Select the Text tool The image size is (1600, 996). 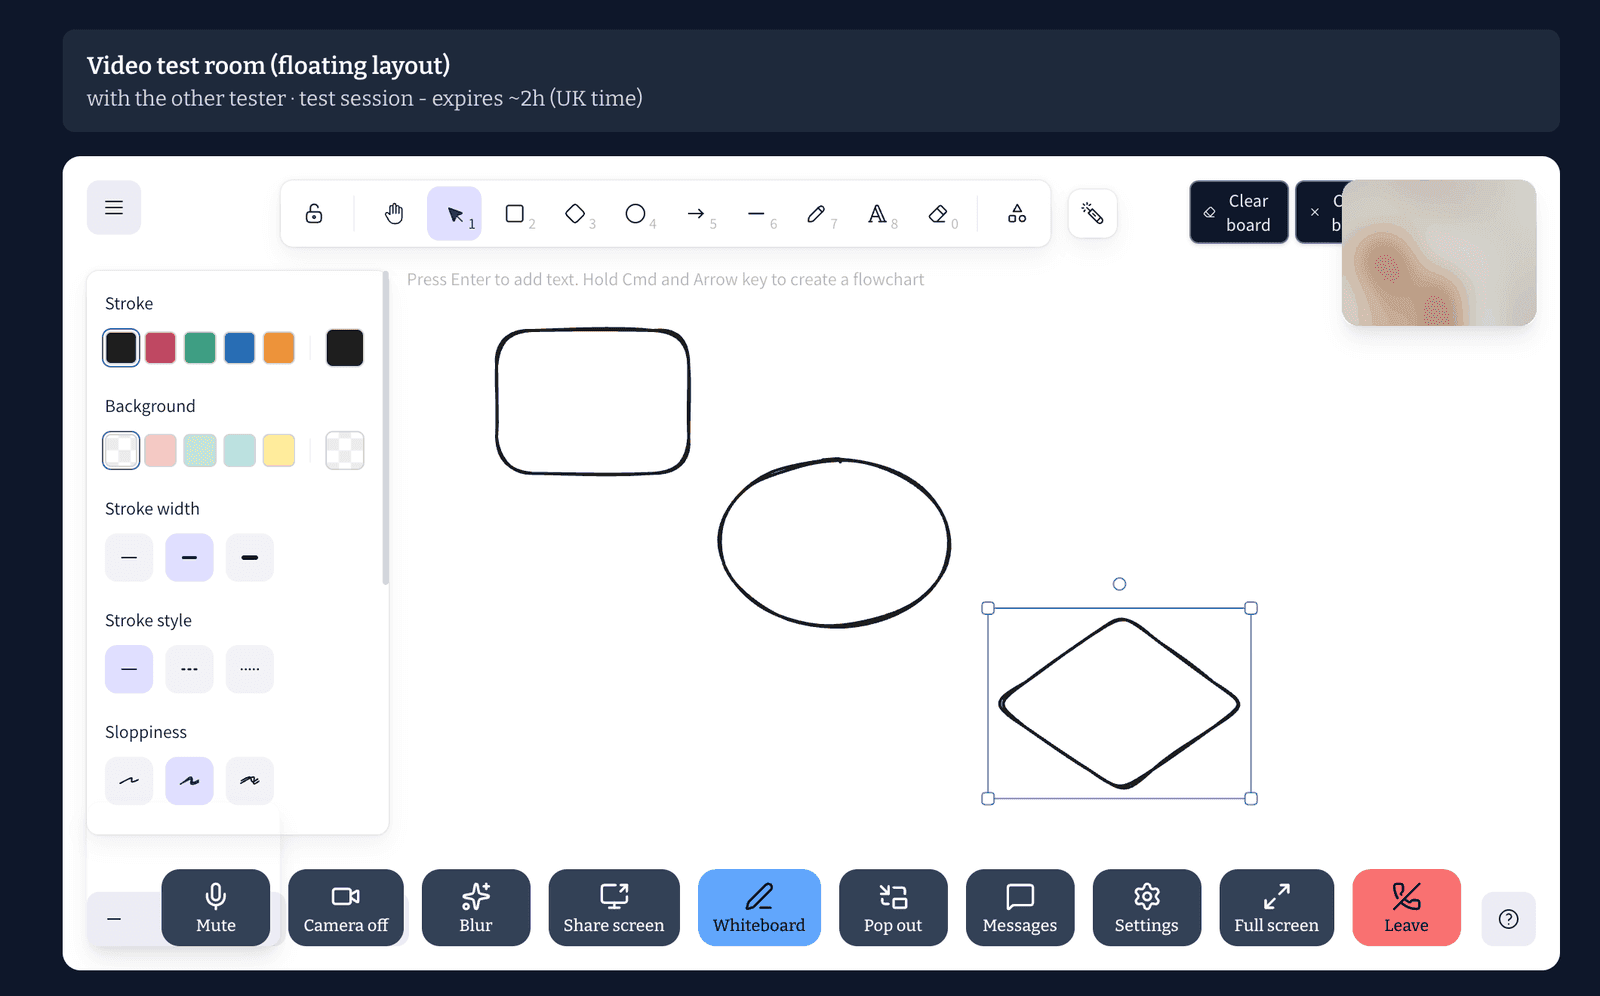coord(878,214)
